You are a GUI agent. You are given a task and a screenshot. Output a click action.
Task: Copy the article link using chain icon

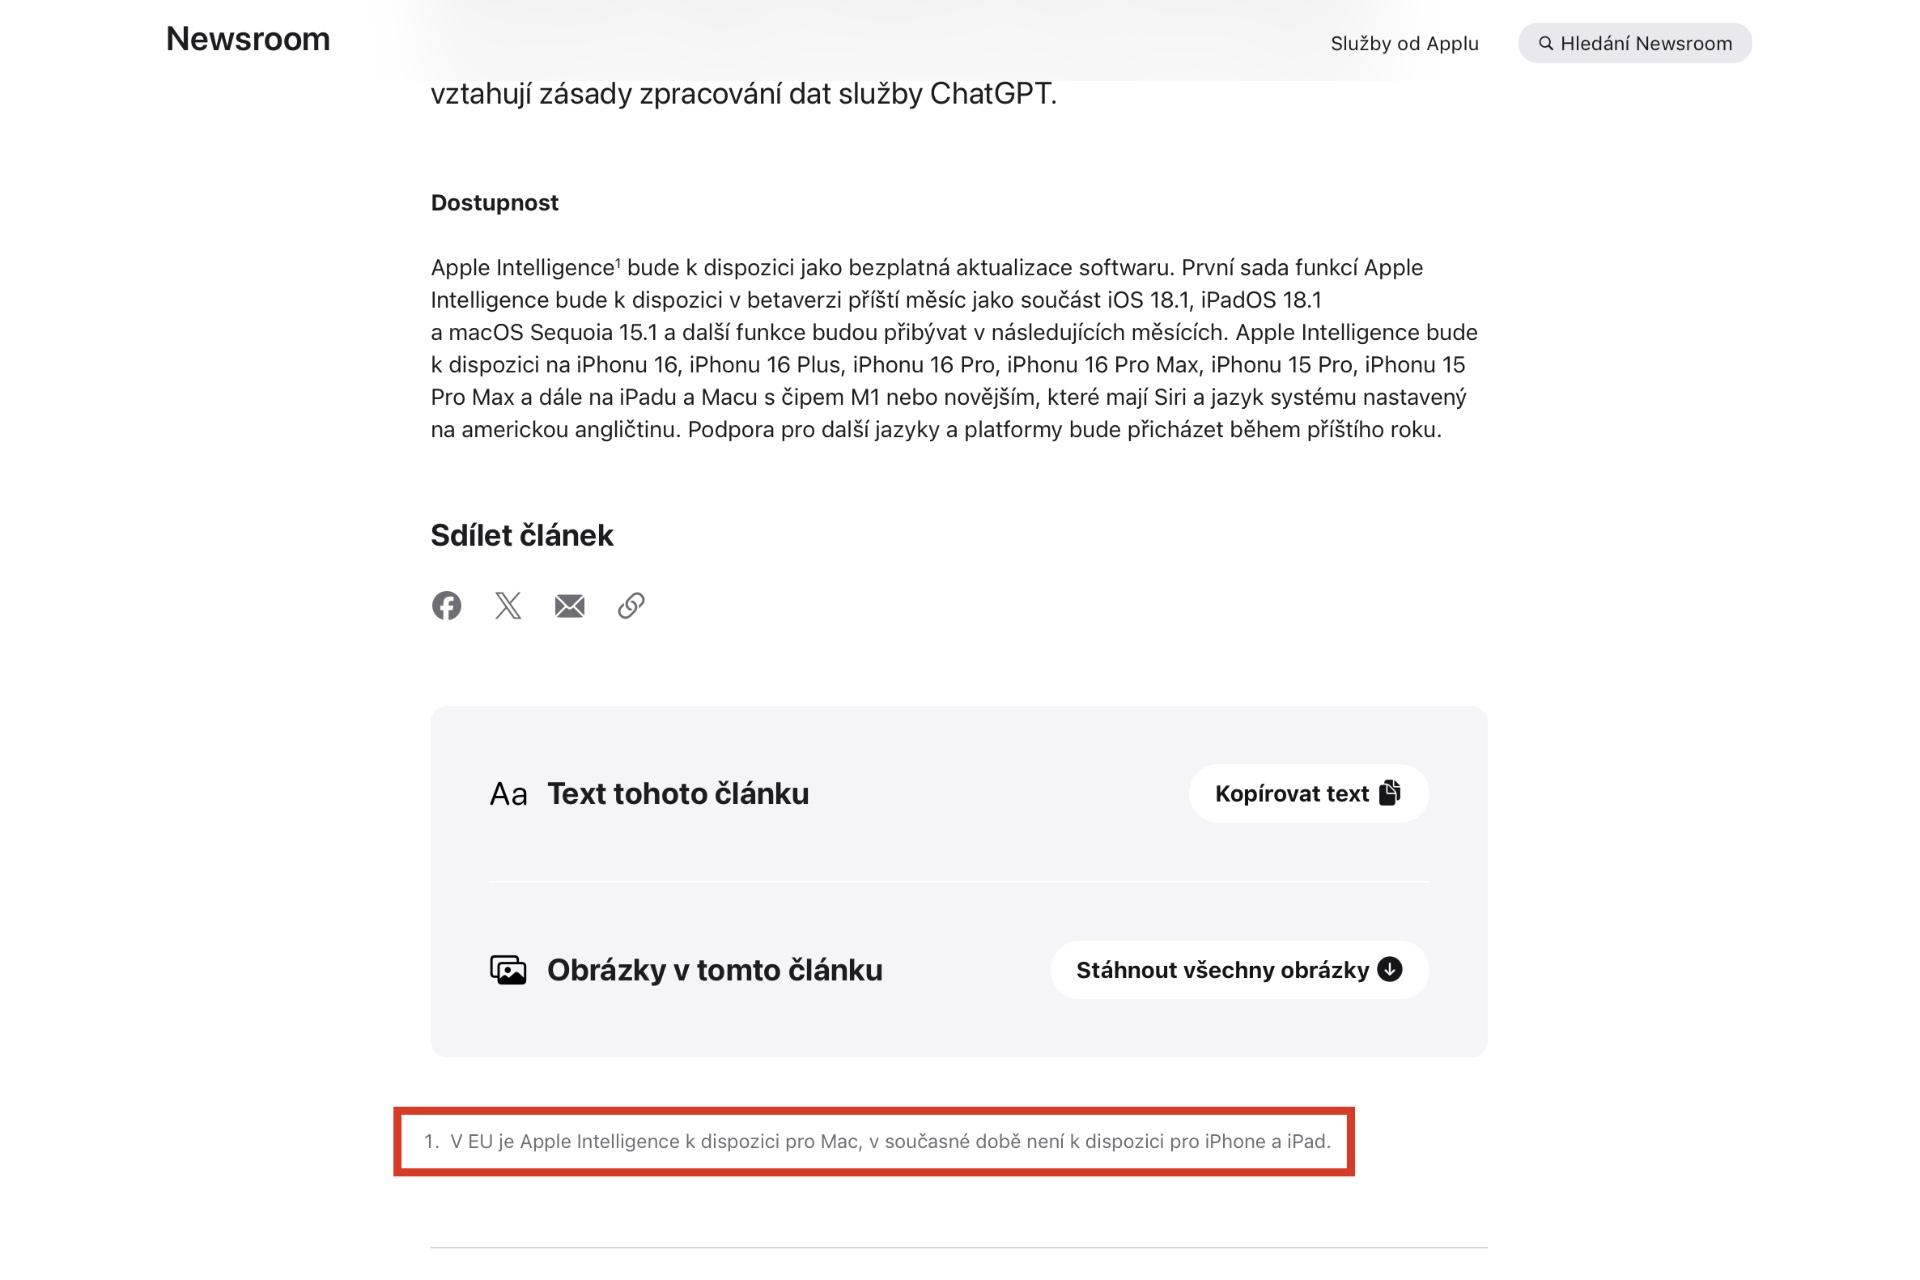[x=631, y=605]
